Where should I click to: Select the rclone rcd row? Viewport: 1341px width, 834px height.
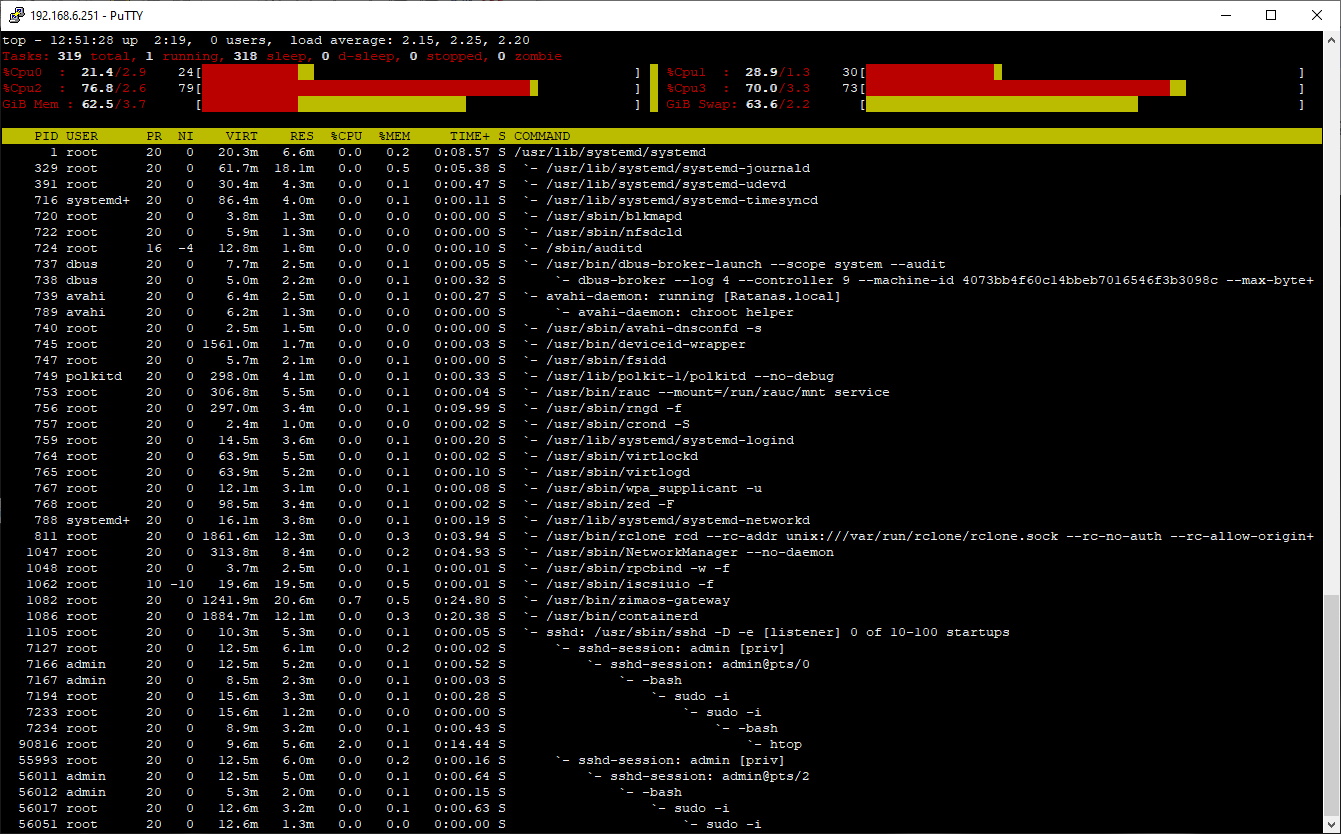coord(661,536)
